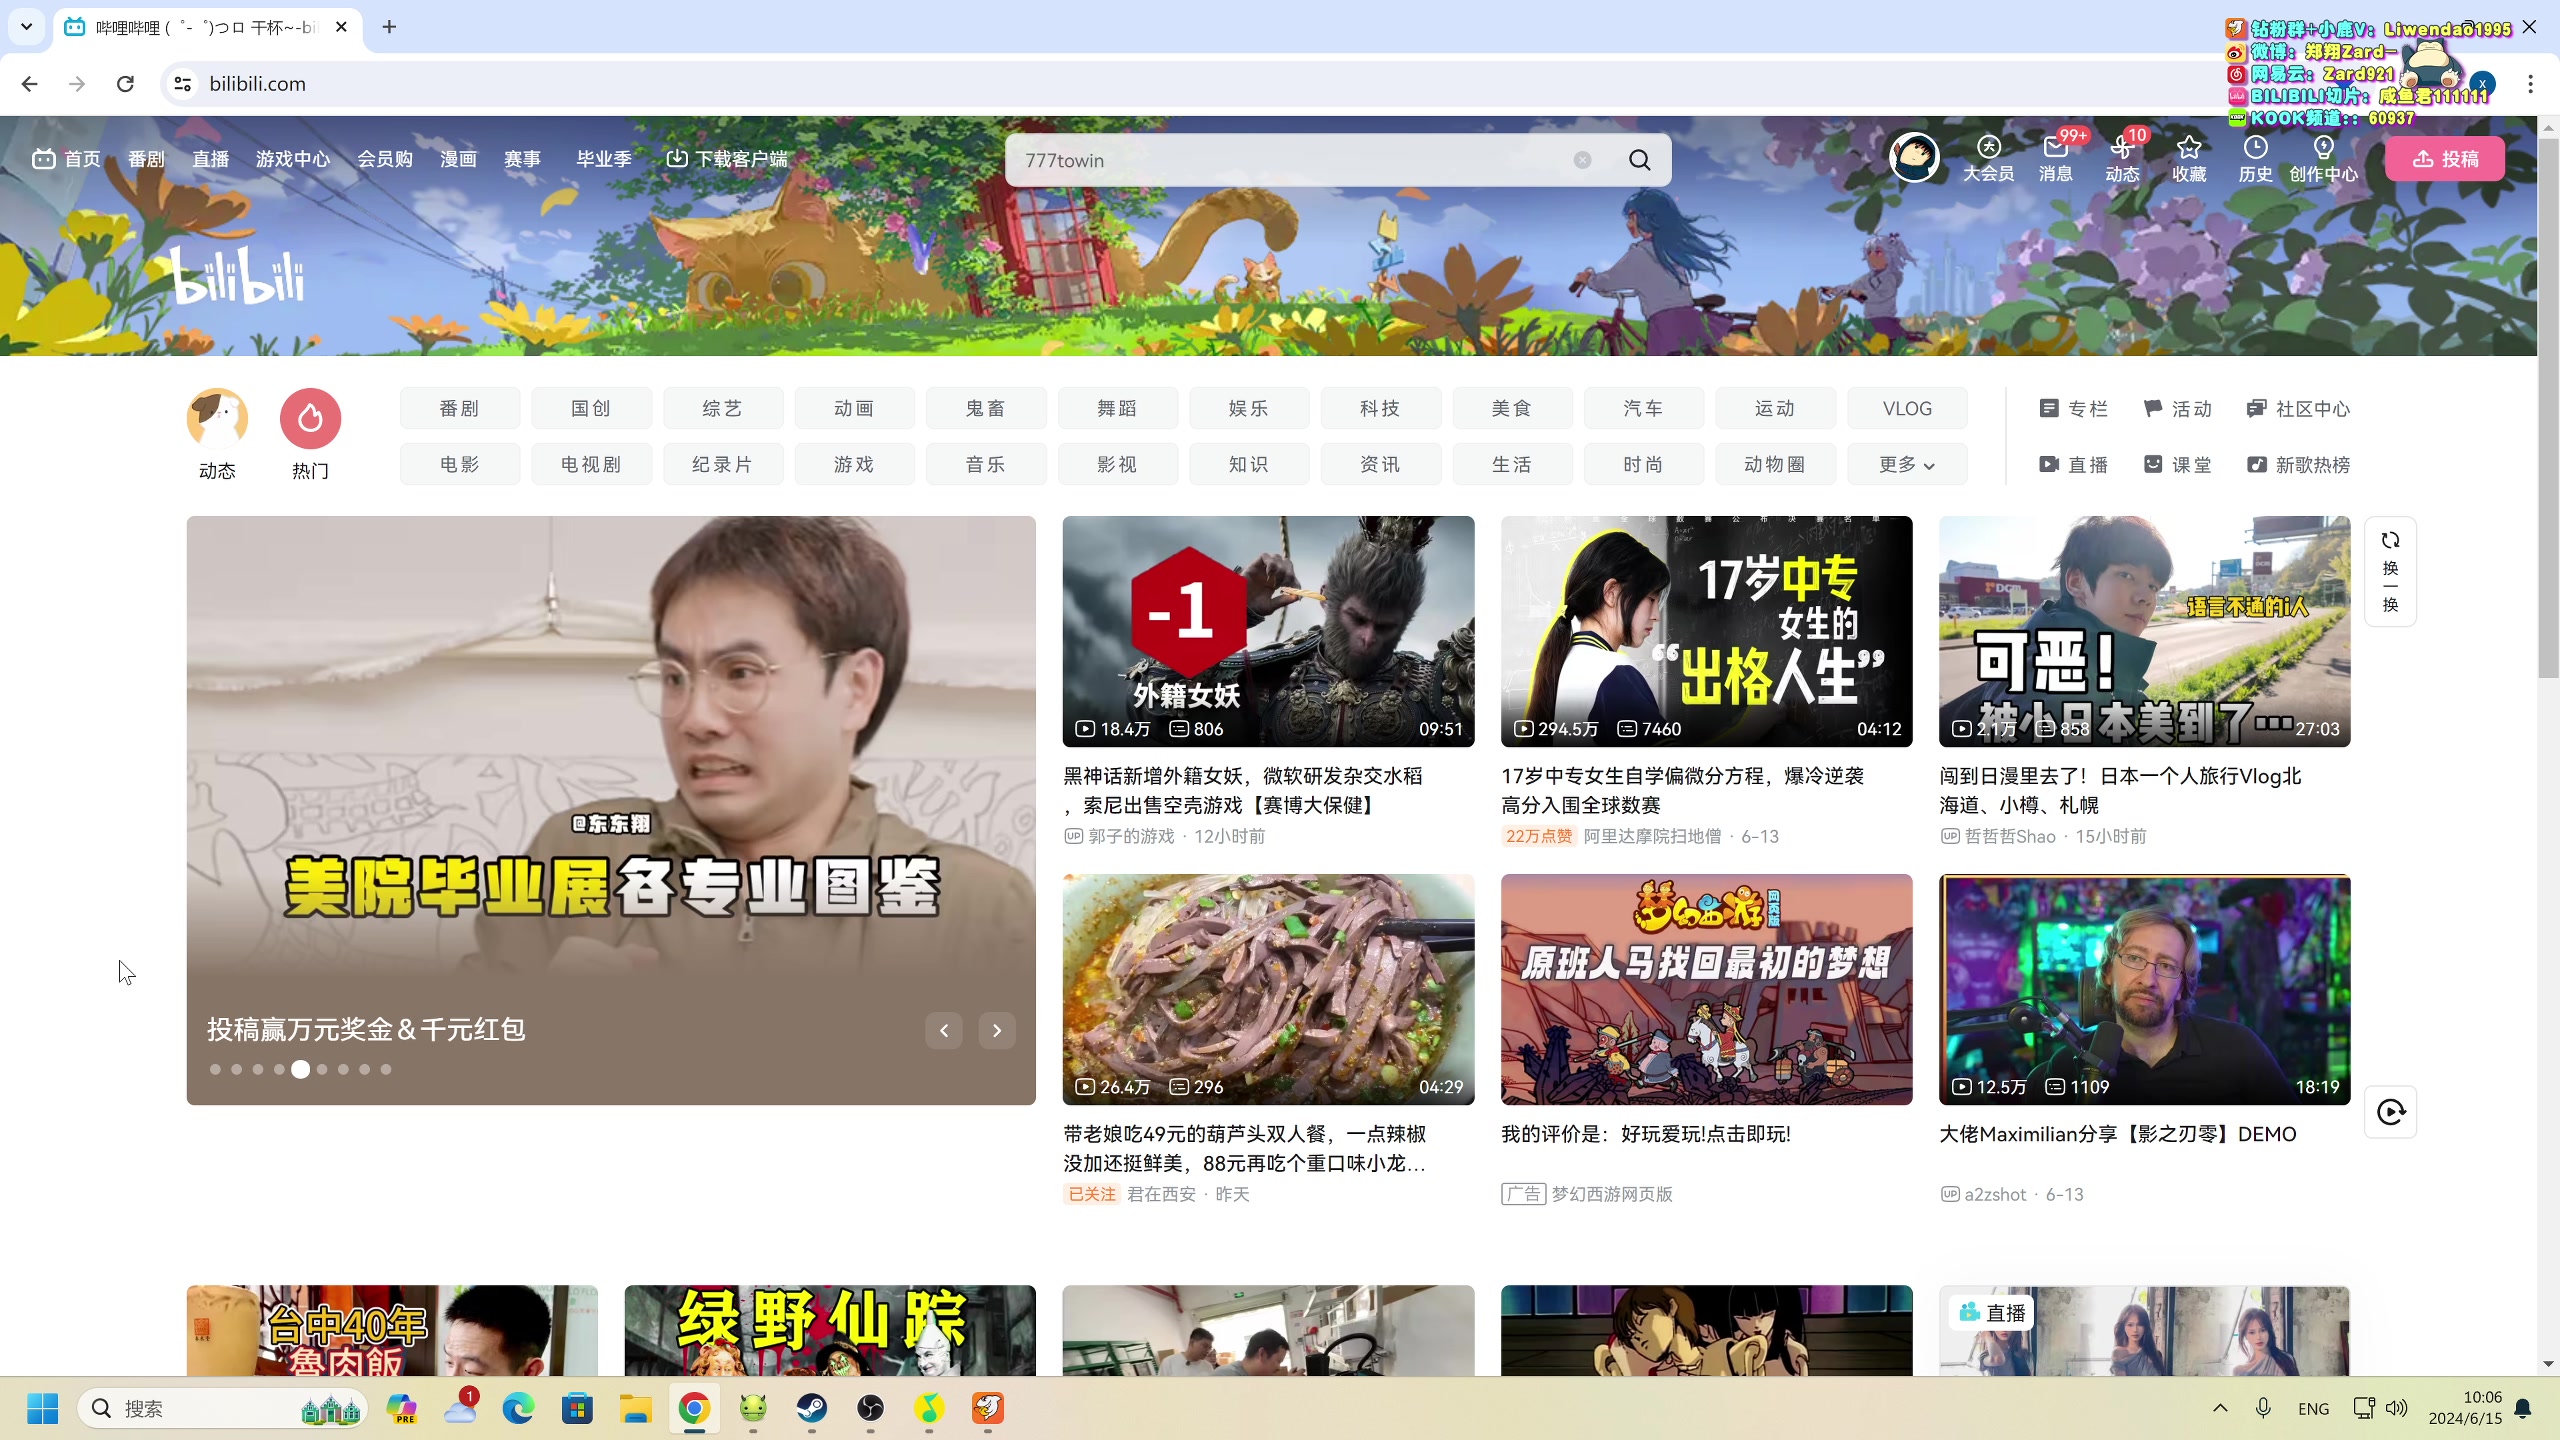The height and width of the screenshot is (1440, 2560).
Task: Open Windows Start menu
Action: 42,1408
